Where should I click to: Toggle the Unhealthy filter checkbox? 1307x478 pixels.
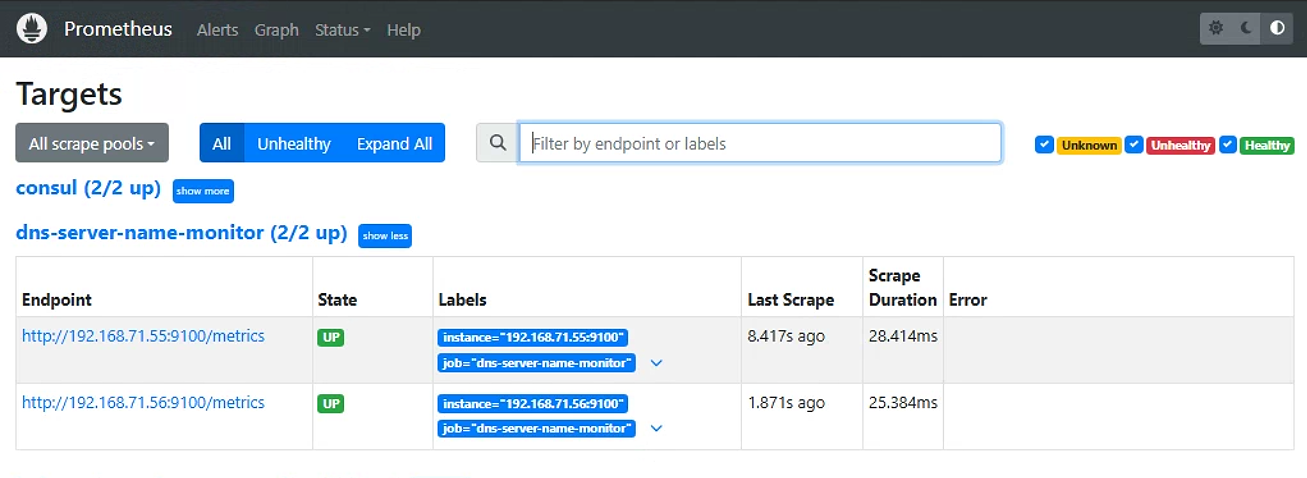click(1134, 145)
